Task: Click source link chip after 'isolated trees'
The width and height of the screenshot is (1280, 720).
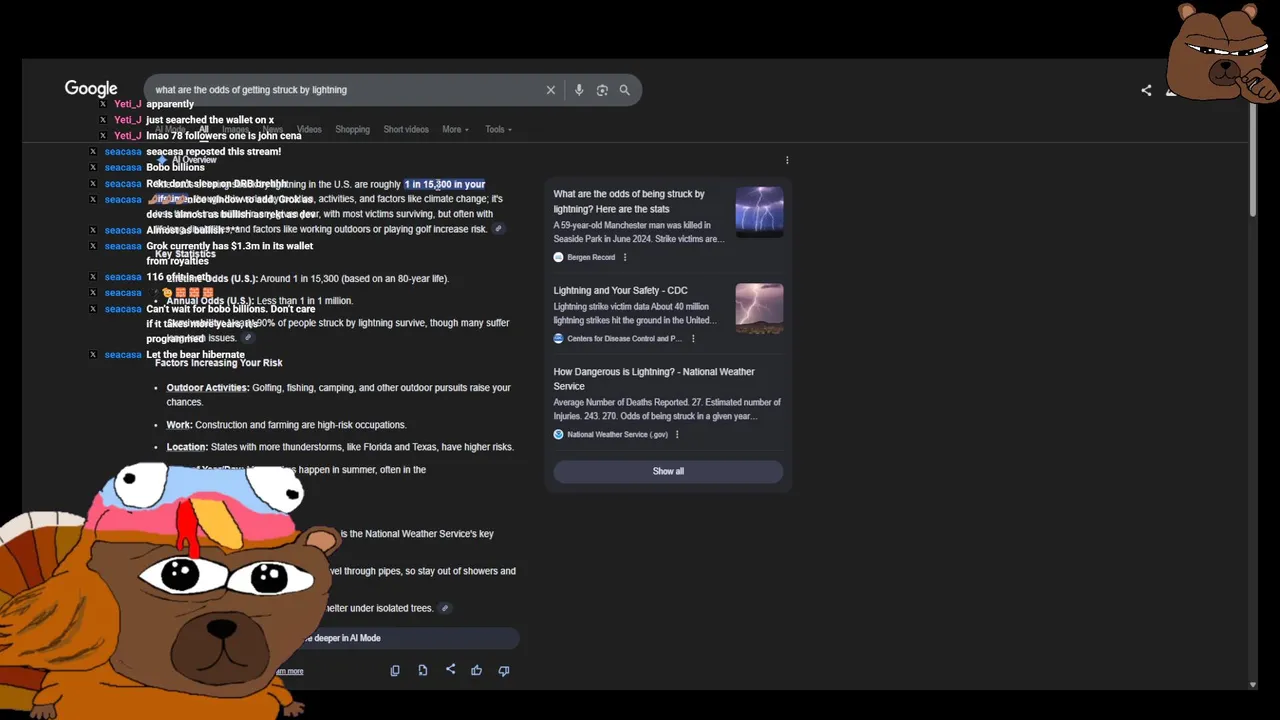Action: tap(445, 608)
